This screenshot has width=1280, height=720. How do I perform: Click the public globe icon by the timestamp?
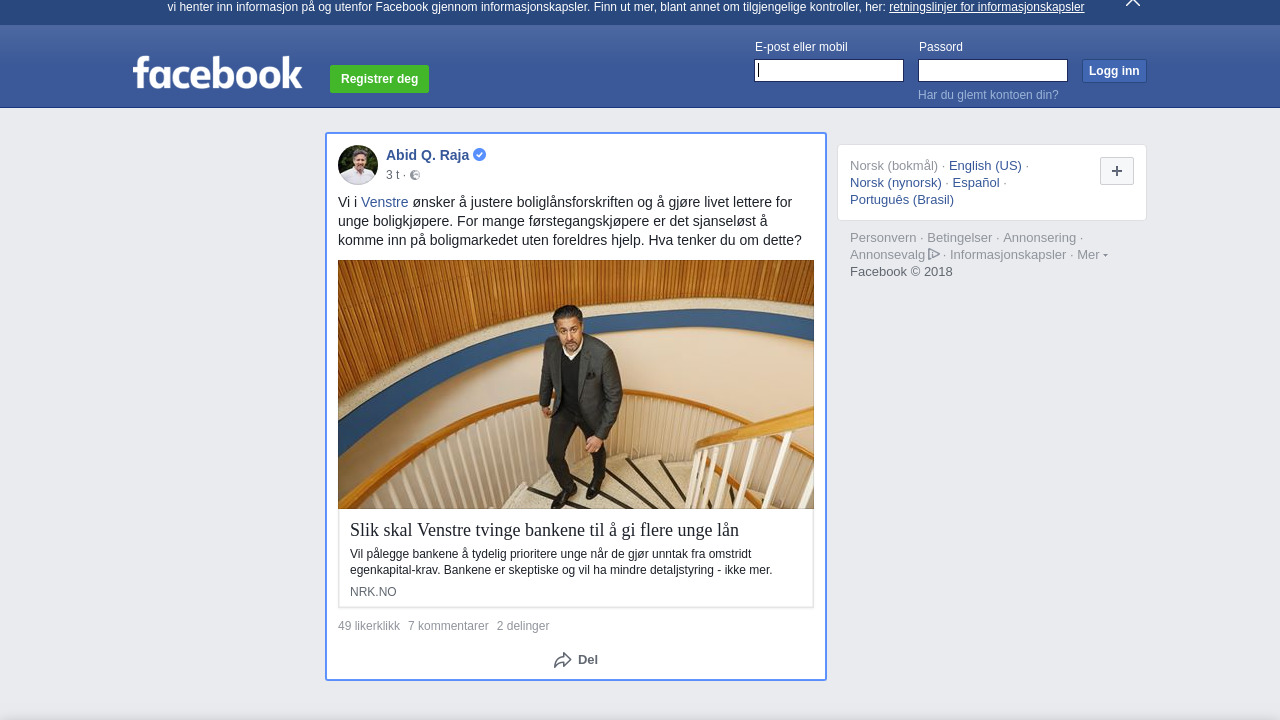click(x=415, y=175)
